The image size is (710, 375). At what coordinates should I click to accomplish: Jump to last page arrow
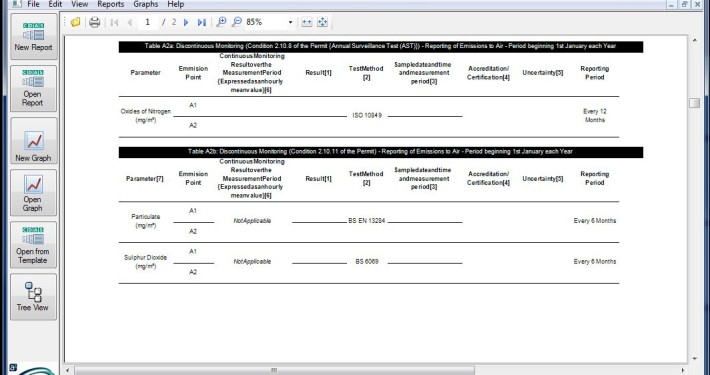201,22
